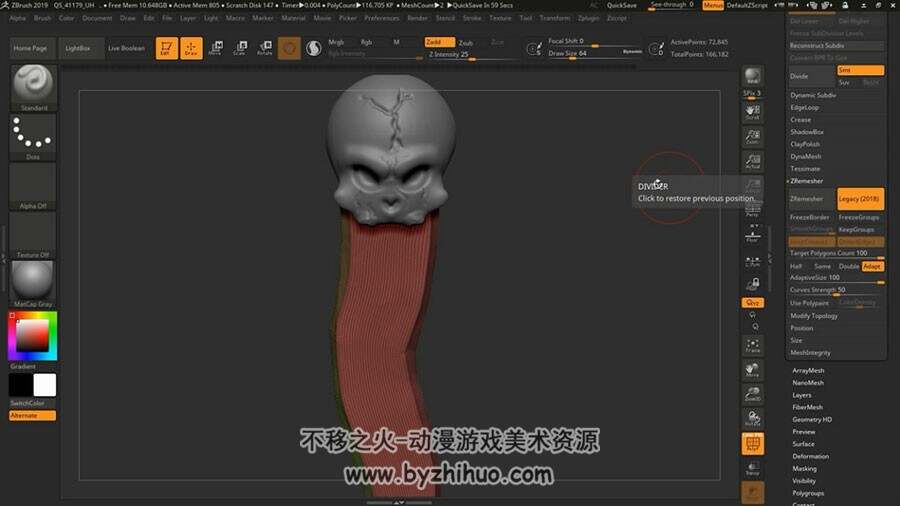Click the Actual size icon
This screenshot has height=506, width=900.
click(x=752, y=161)
